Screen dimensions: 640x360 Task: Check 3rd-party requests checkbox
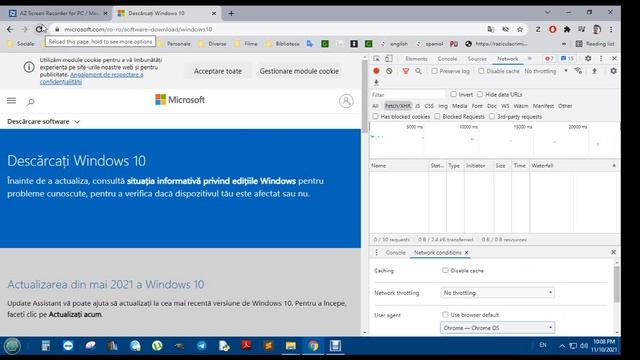pos(492,117)
